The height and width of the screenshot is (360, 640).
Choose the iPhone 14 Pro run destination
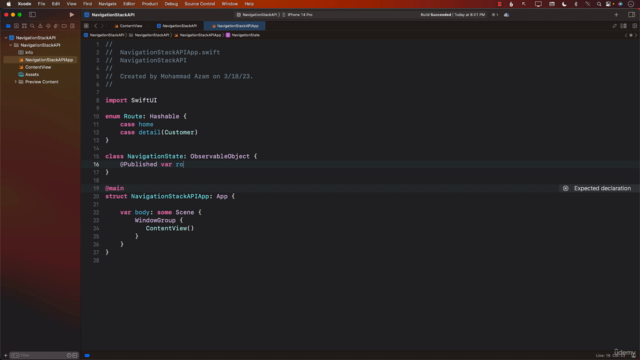tap(299, 15)
